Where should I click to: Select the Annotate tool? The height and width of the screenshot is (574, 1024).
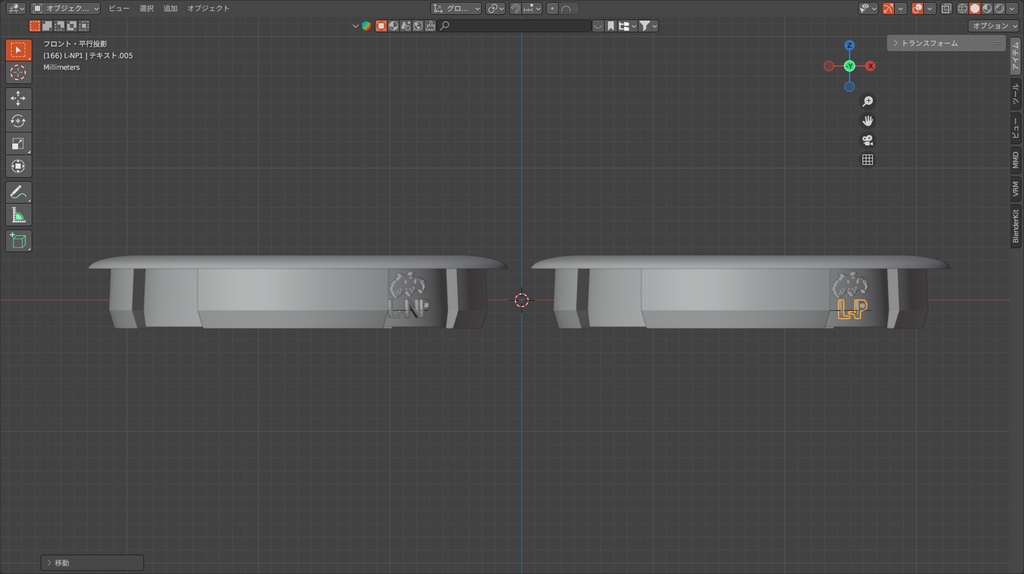coord(18,192)
